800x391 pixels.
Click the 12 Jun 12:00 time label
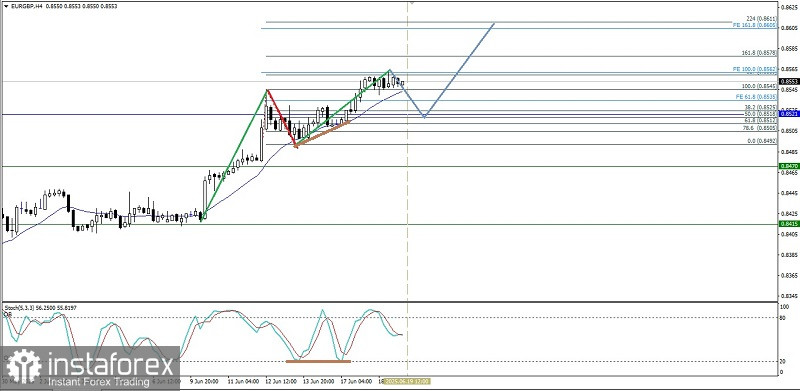[280, 381]
